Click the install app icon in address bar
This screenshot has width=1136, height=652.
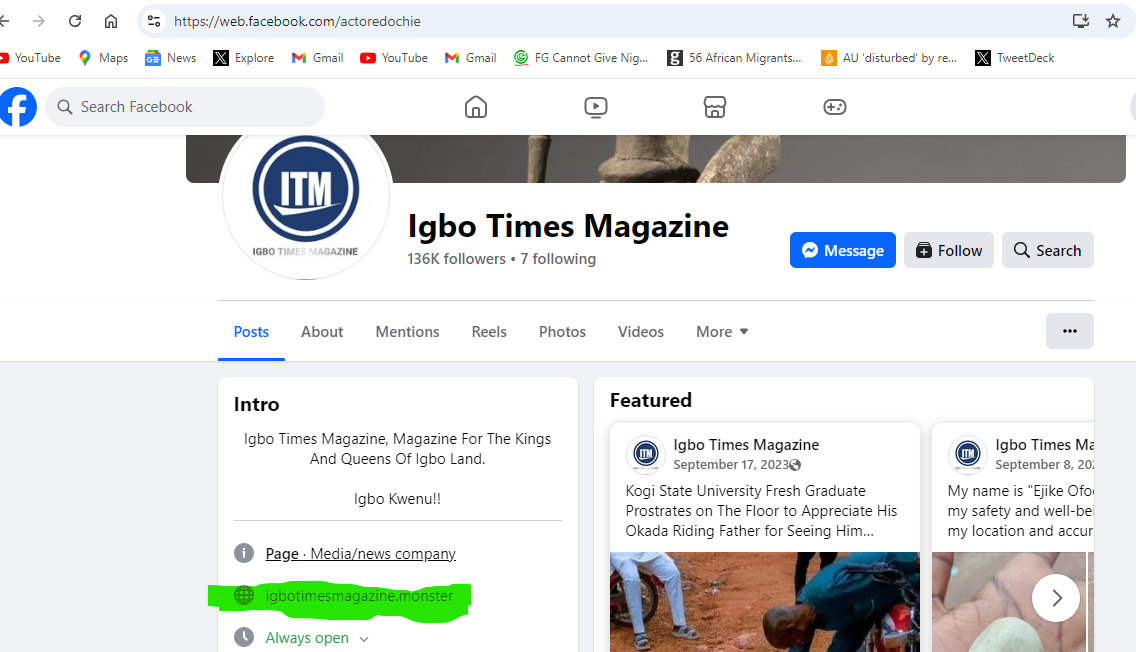click(1080, 21)
